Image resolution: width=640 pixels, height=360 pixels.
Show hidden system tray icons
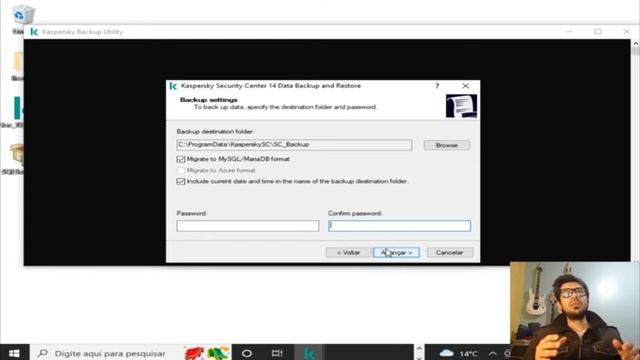493,353
